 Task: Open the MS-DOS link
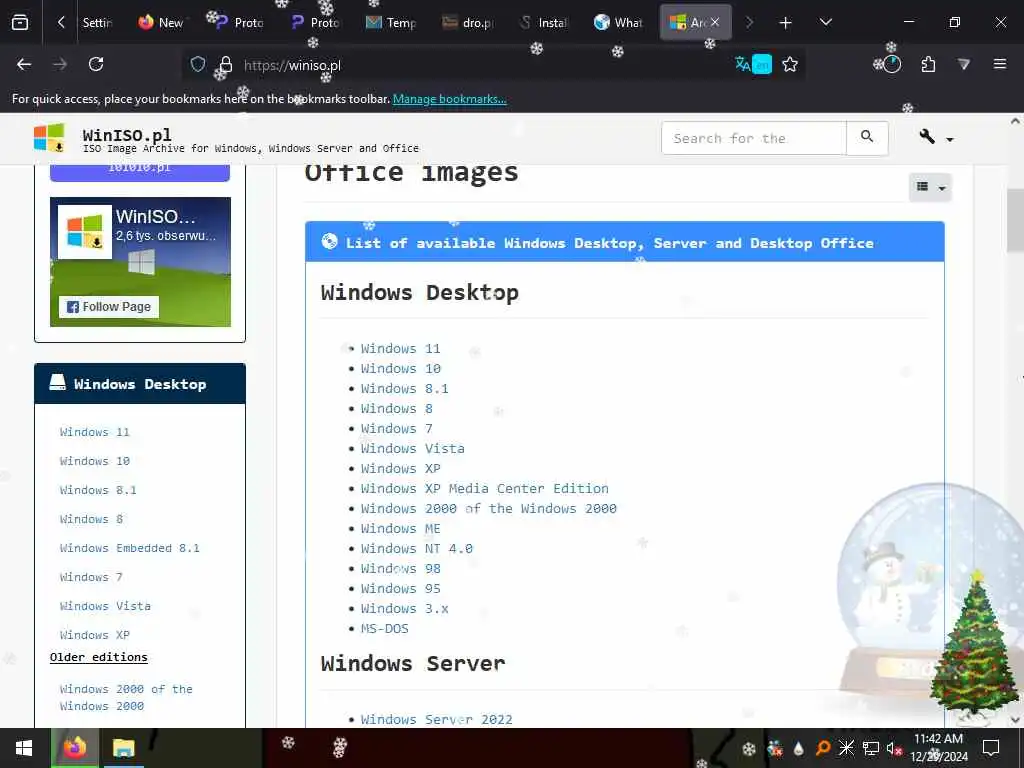pyautogui.click(x=385, y=630)
